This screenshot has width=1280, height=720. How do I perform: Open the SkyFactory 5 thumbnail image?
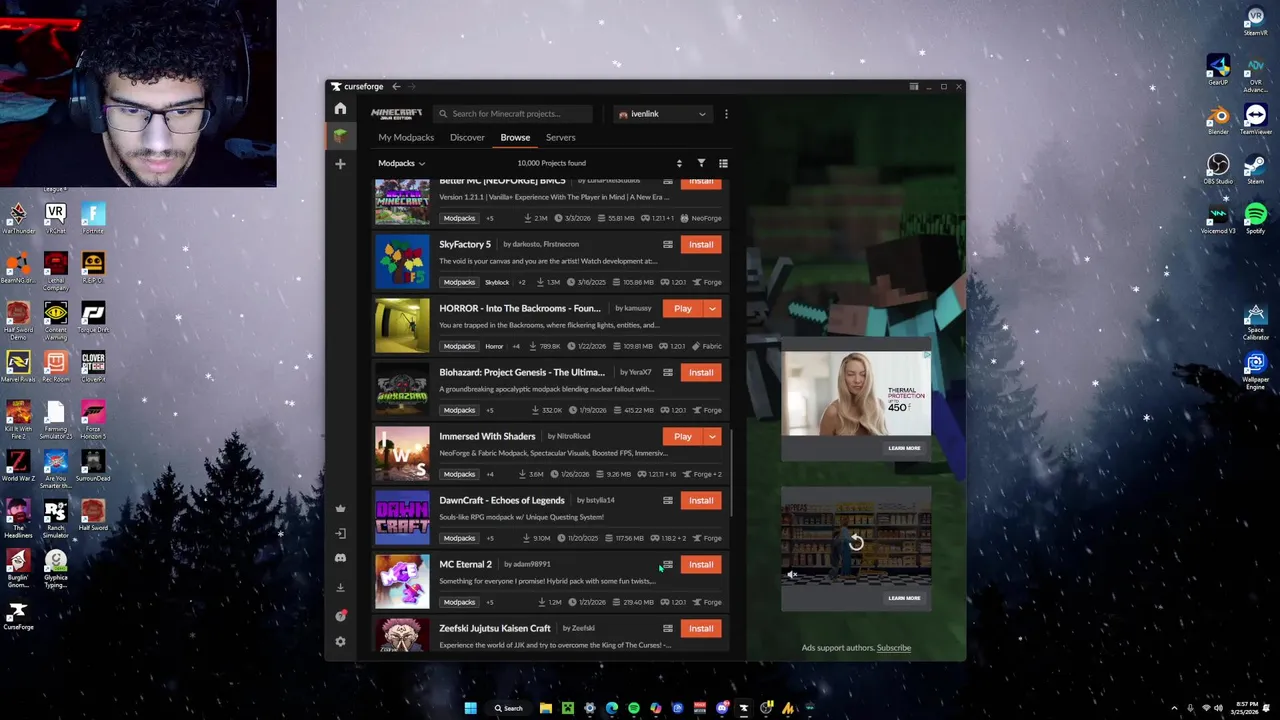402,261
